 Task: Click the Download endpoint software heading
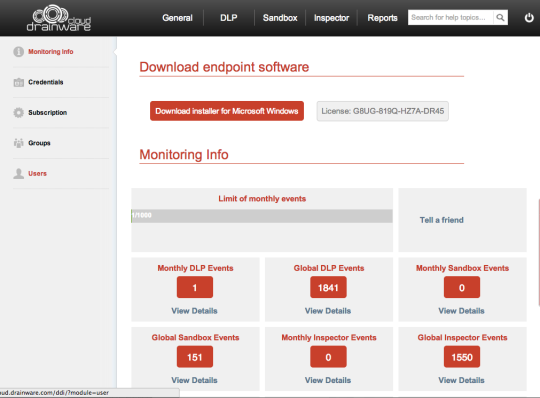224,67
